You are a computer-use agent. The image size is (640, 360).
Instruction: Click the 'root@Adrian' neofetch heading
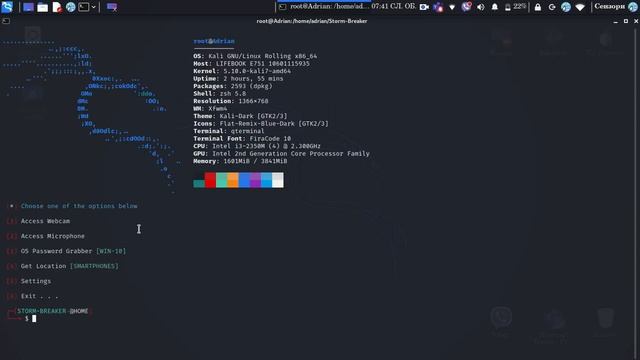tap(214, 41)
